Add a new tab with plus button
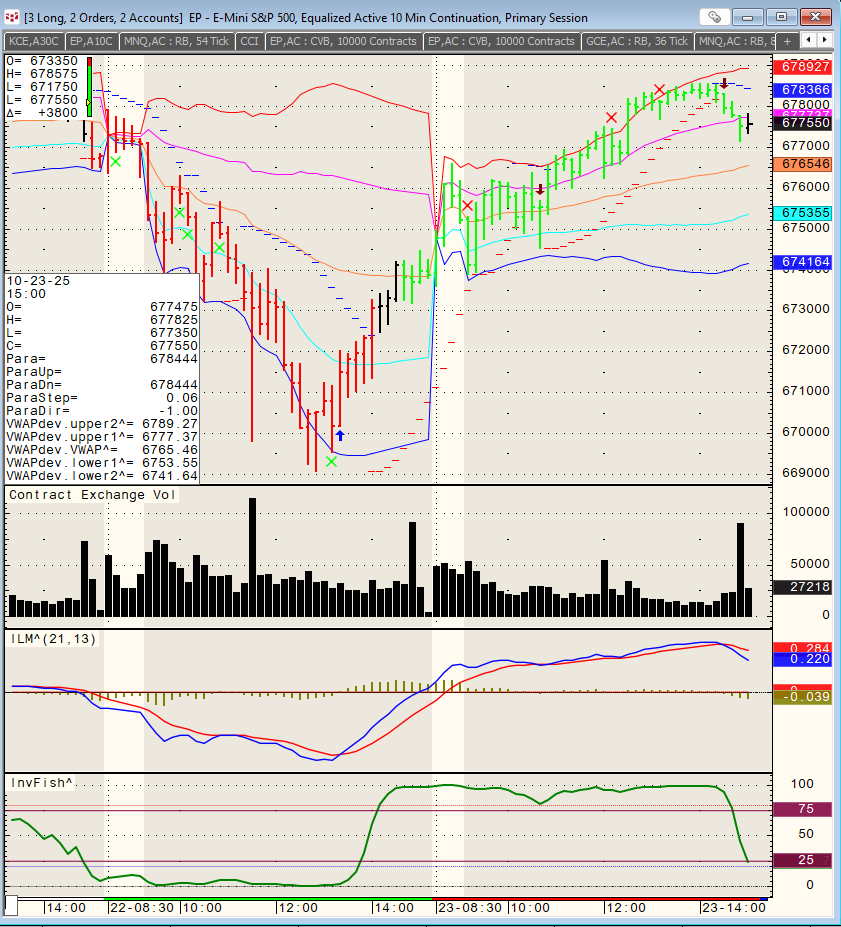The height and width of the screenshot is (927, 841). tap(786, 41)
